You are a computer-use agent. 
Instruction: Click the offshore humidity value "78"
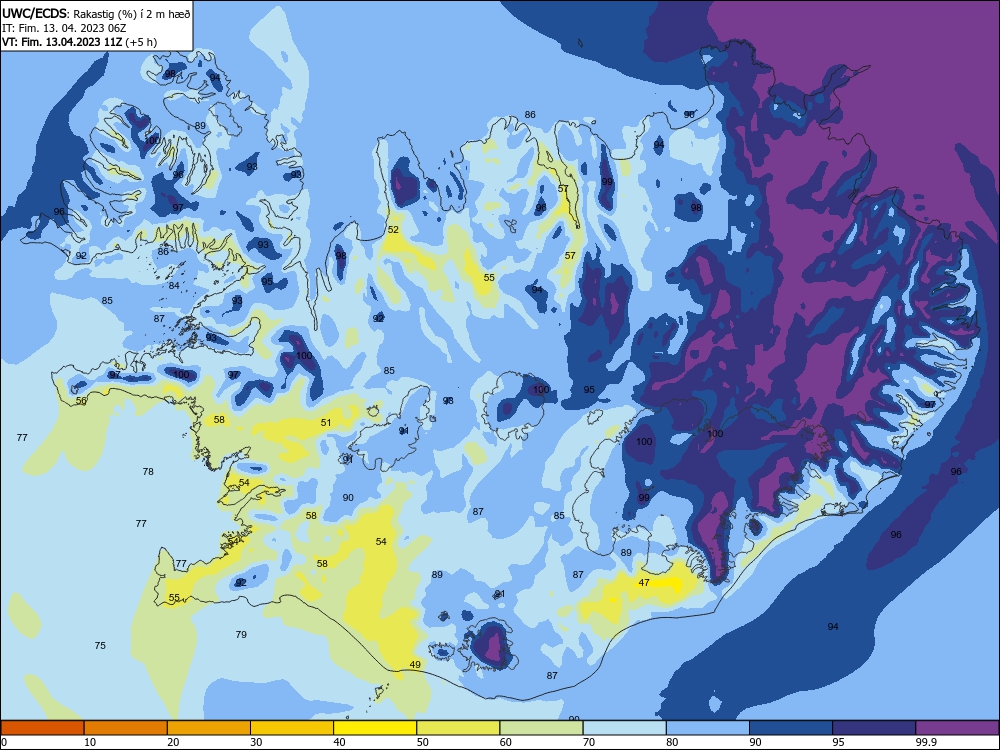point(148,471)
